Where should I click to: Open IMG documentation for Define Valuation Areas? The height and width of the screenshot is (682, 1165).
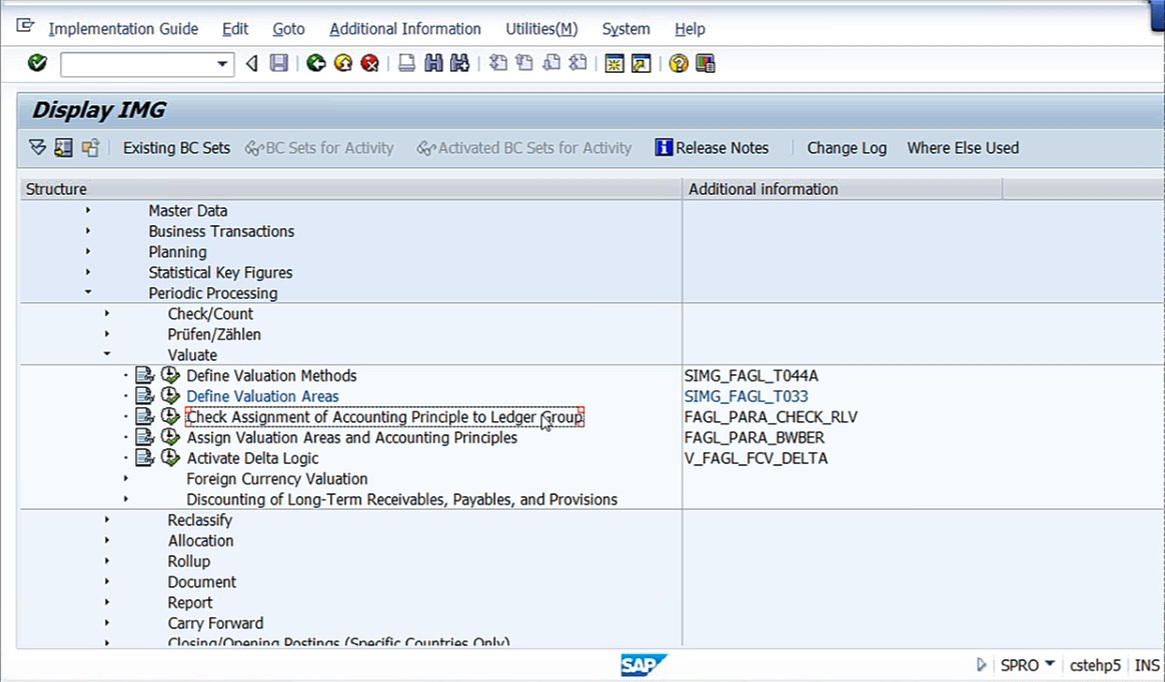144,396
